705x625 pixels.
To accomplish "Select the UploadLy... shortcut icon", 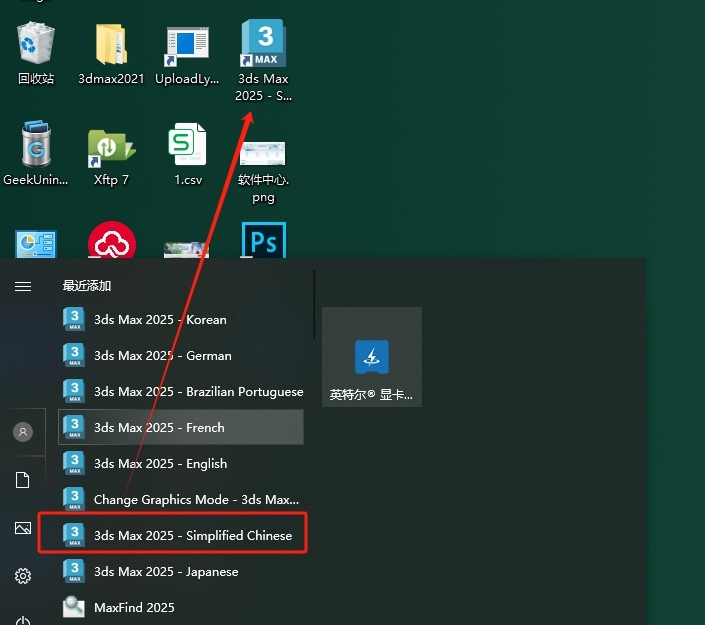I will coord(187,54).
